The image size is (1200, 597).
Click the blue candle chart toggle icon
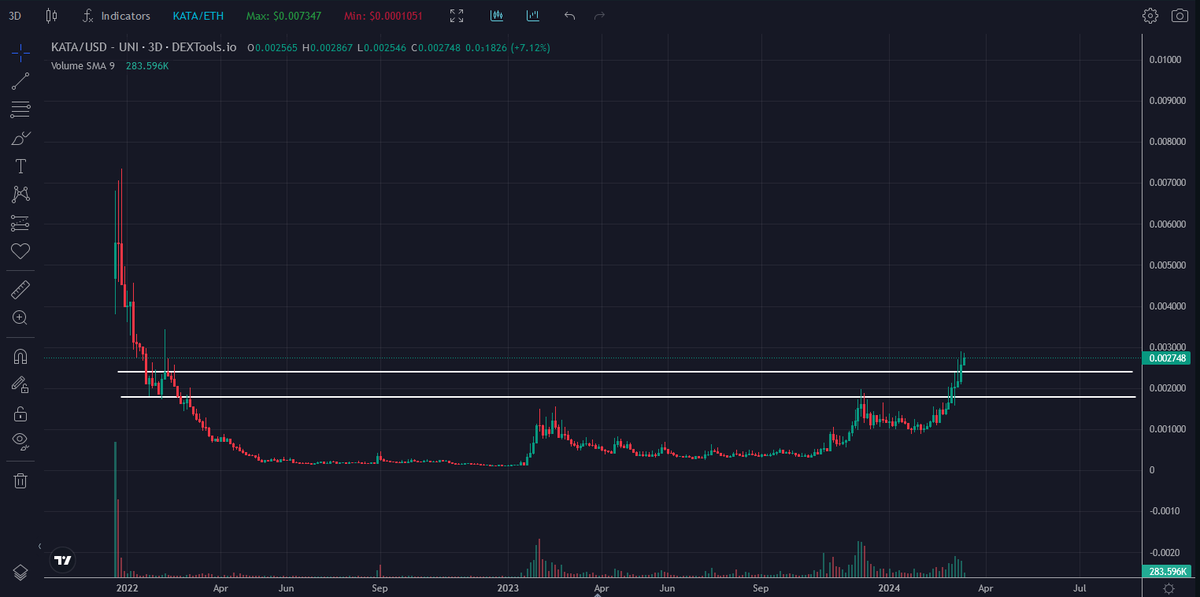[x=497, y=16]
